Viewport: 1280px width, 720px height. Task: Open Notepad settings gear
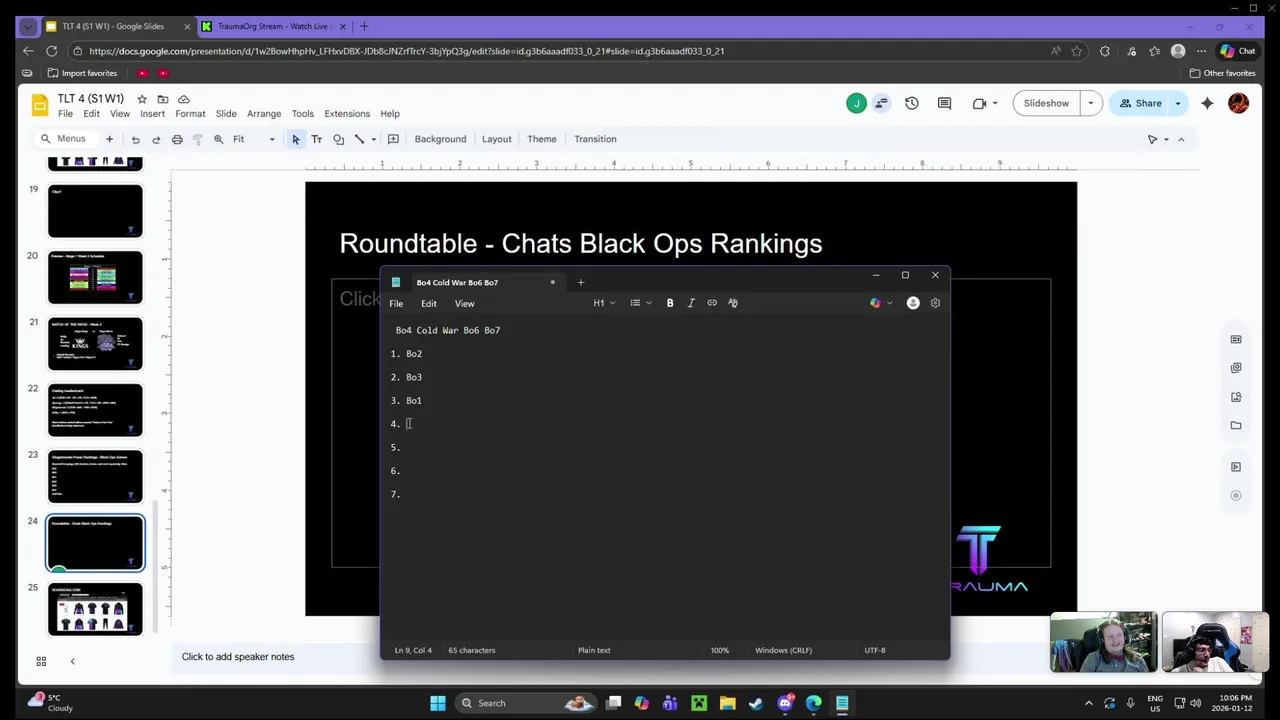935,303
